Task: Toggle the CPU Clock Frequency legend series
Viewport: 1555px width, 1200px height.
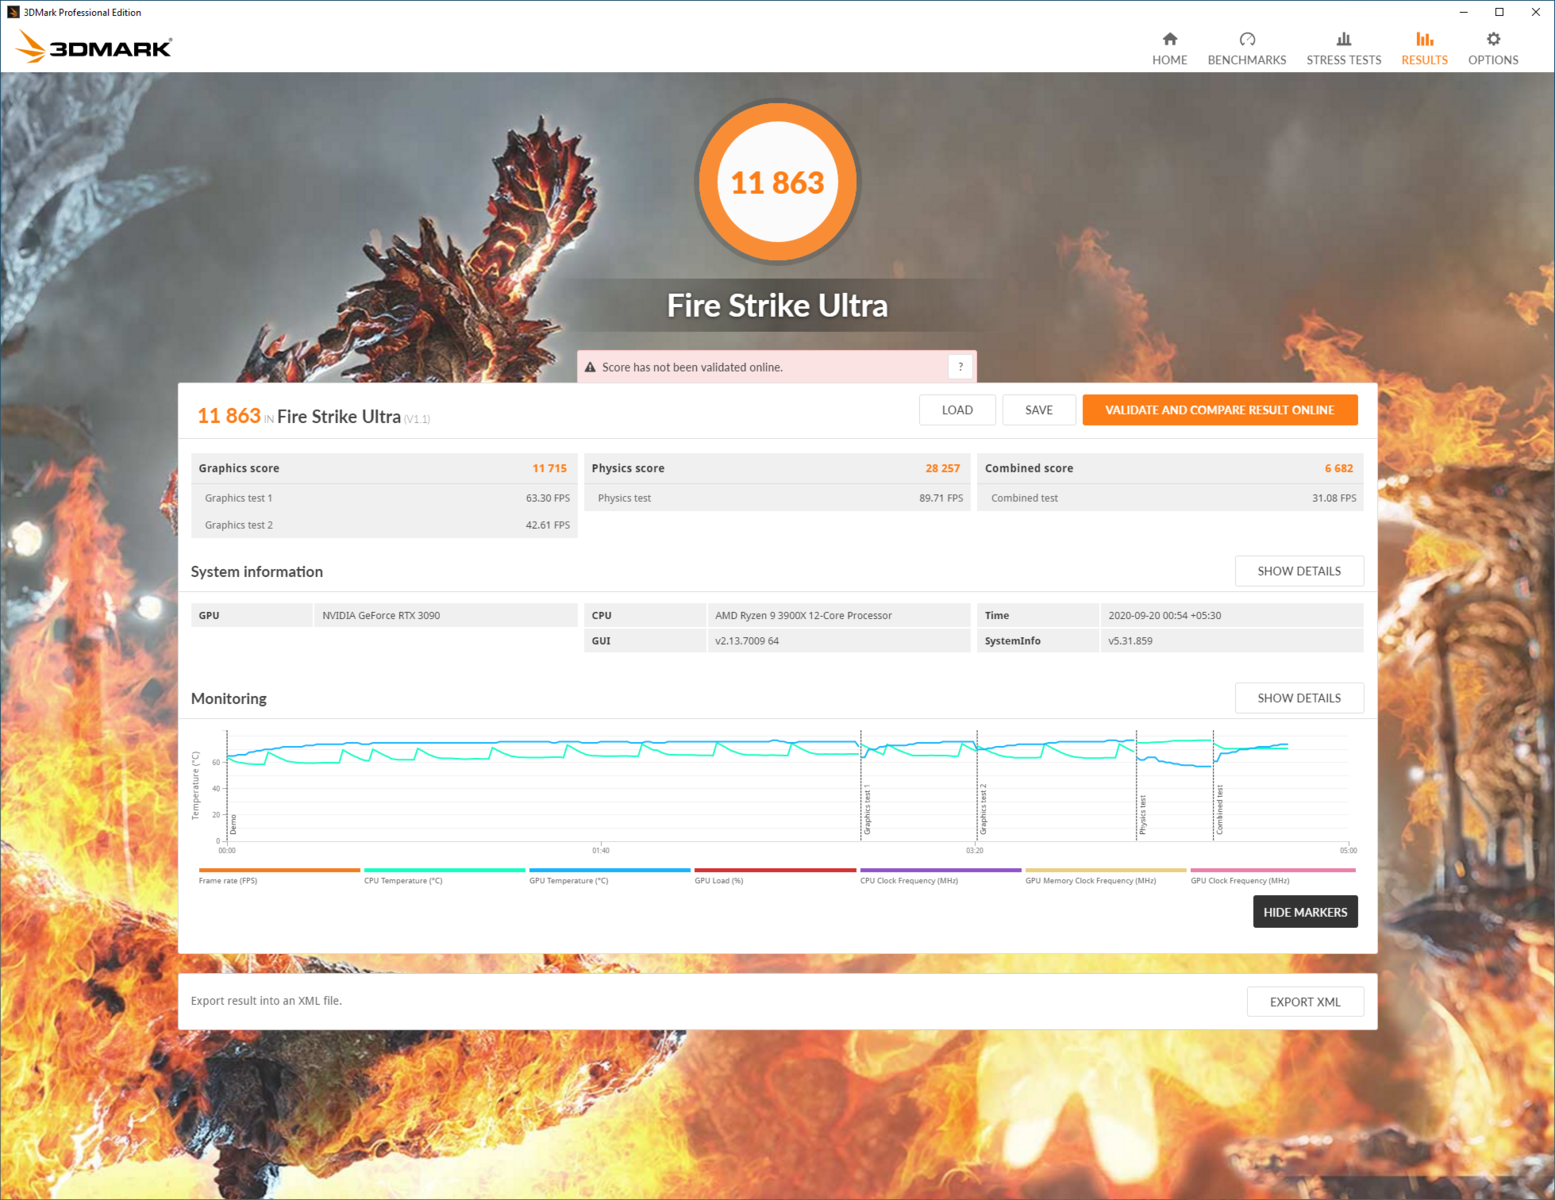Action: click(x=940, y=876)
